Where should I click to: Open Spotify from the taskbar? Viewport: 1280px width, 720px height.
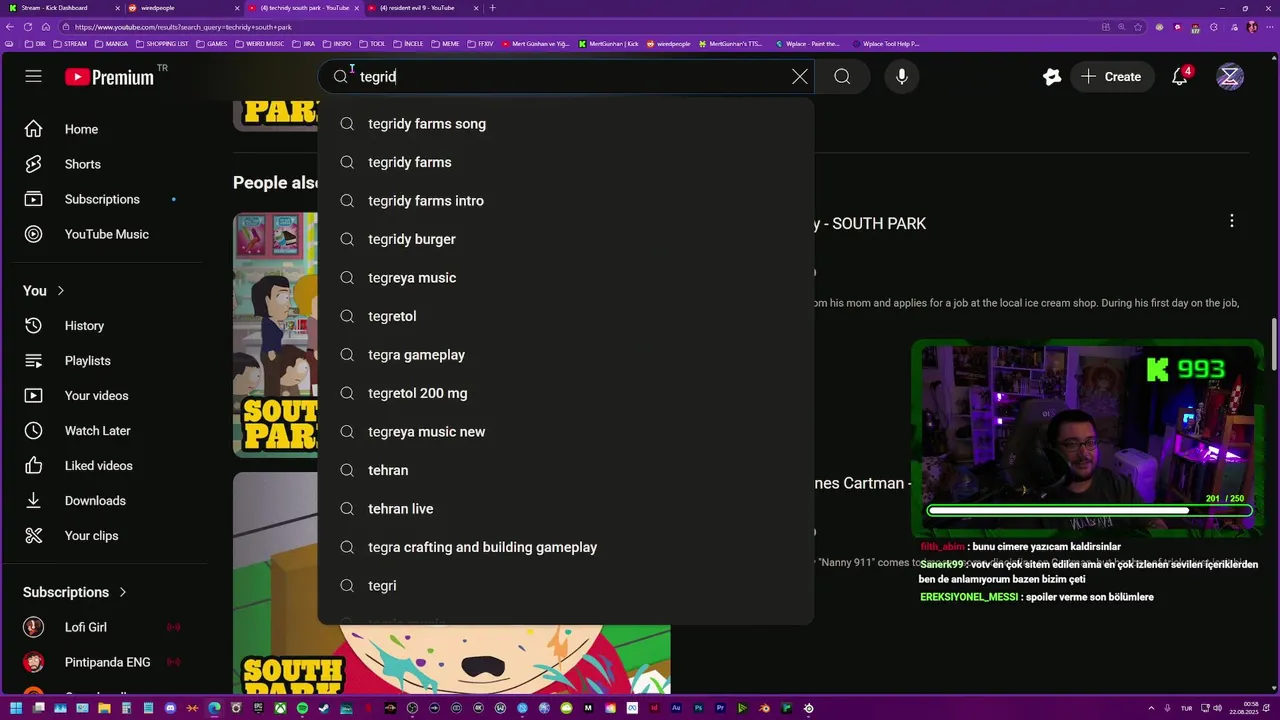pyautogui.click(x=302, y=708)
